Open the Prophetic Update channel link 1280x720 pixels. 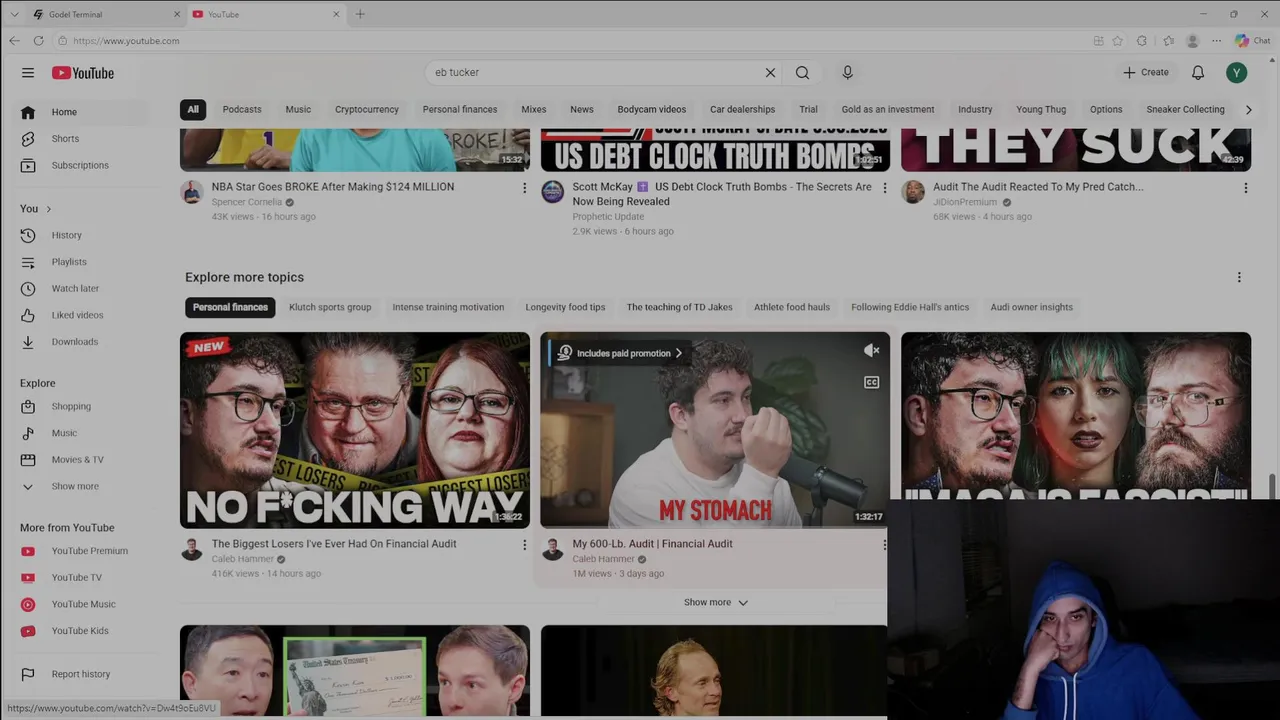[x=608, y=217]
